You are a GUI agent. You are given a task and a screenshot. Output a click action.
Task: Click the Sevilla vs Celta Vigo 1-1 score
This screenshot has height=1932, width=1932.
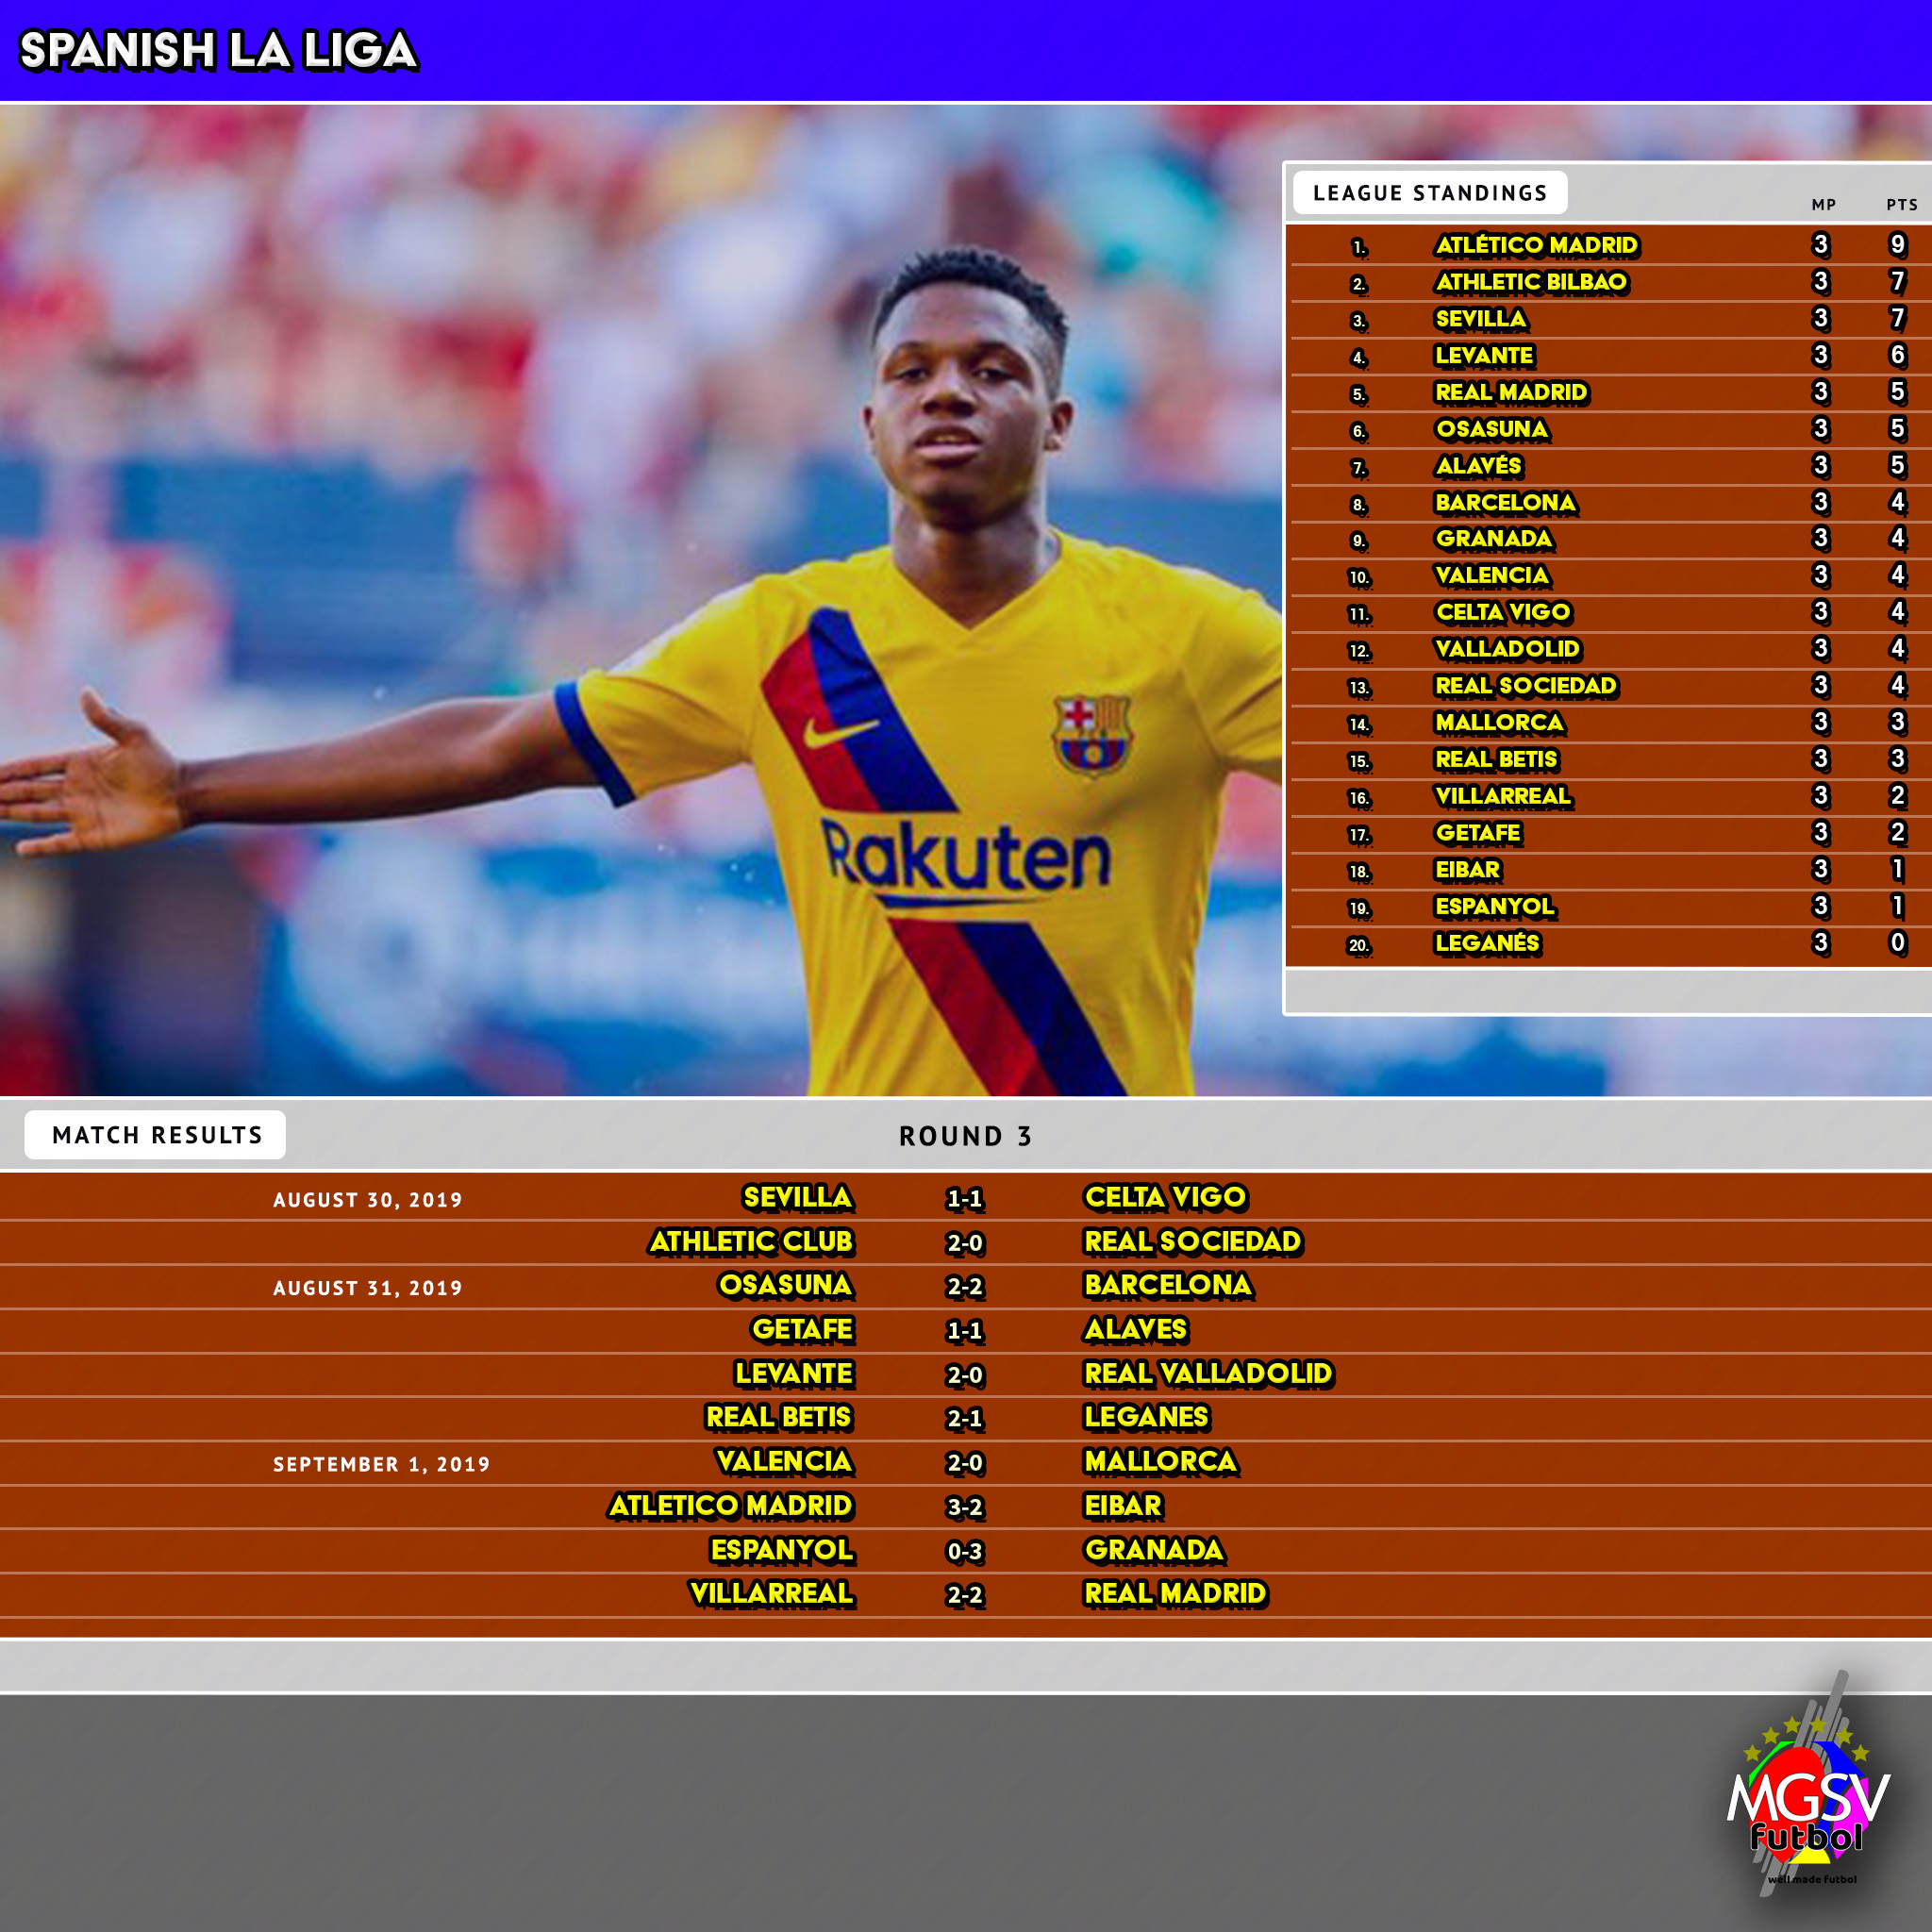tap(965, 1199)
